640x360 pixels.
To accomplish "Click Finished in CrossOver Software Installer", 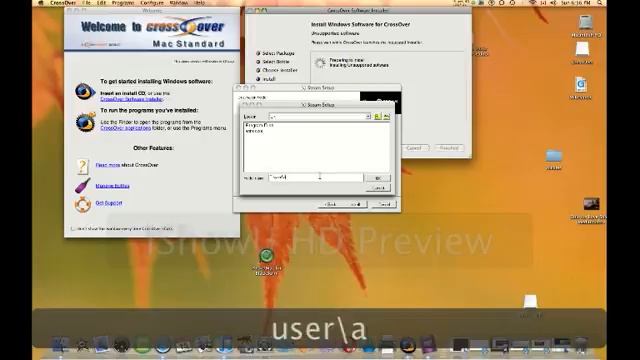I will (x=449, y=148).
